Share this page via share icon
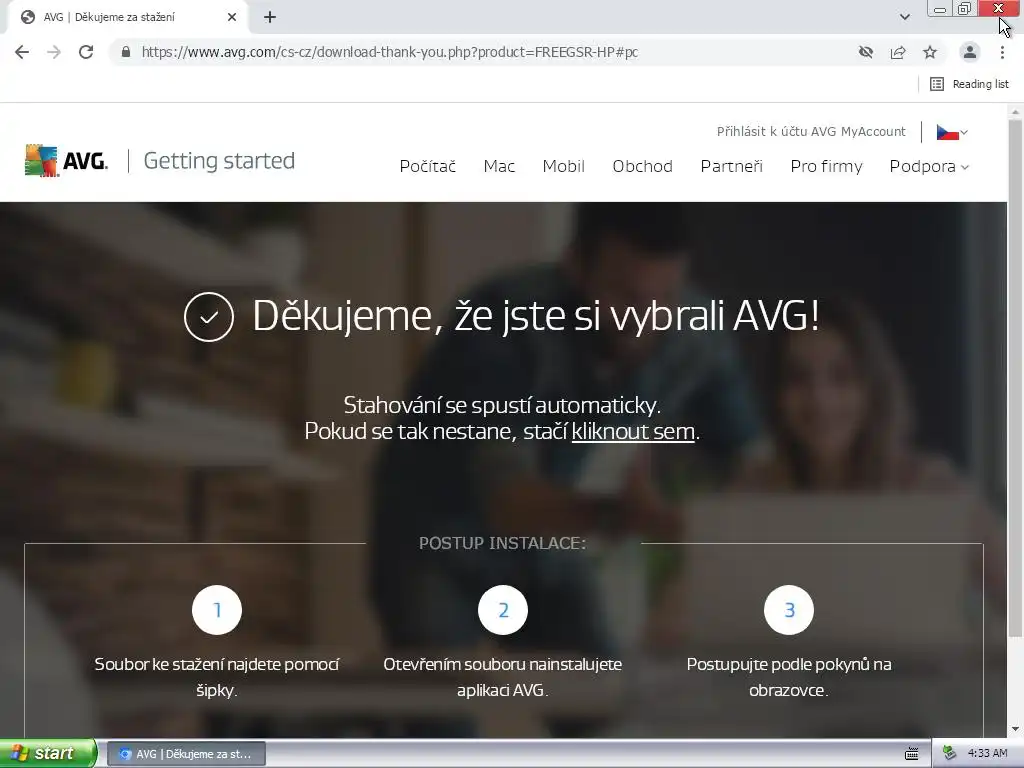 pyautogui.click(x=898, y=52)
